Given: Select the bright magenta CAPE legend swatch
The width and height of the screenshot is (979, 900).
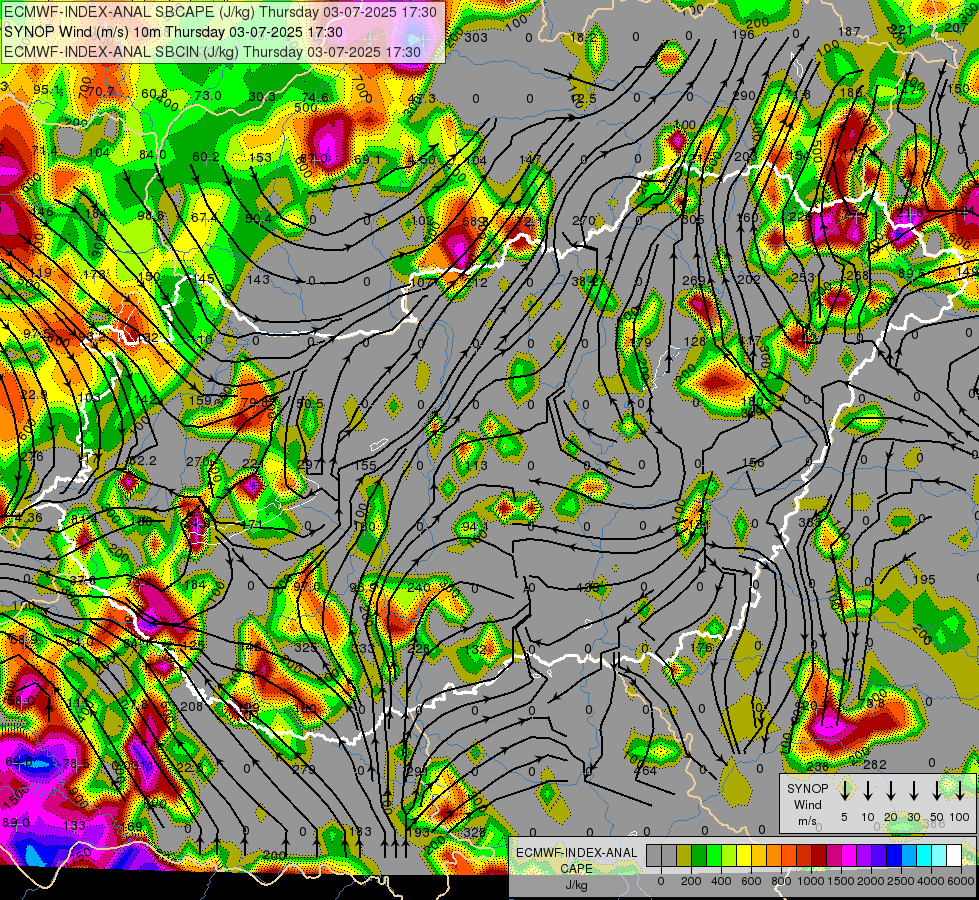Looking at the screenshot, I should [x=849, y=856].
